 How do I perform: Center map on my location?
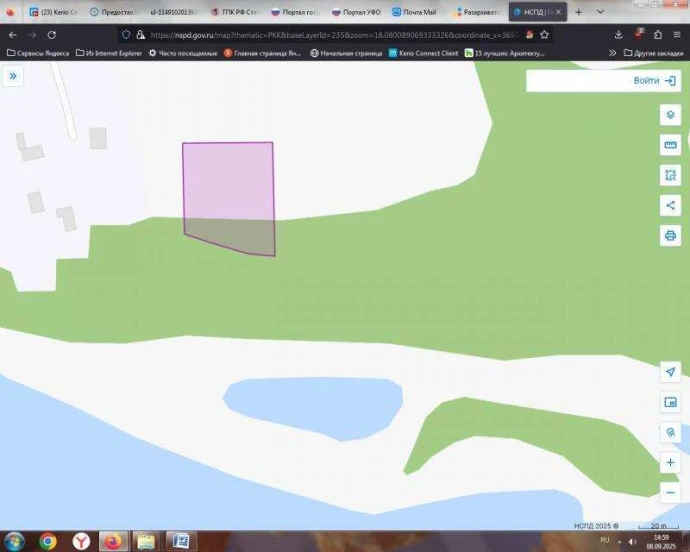[670, 371]
